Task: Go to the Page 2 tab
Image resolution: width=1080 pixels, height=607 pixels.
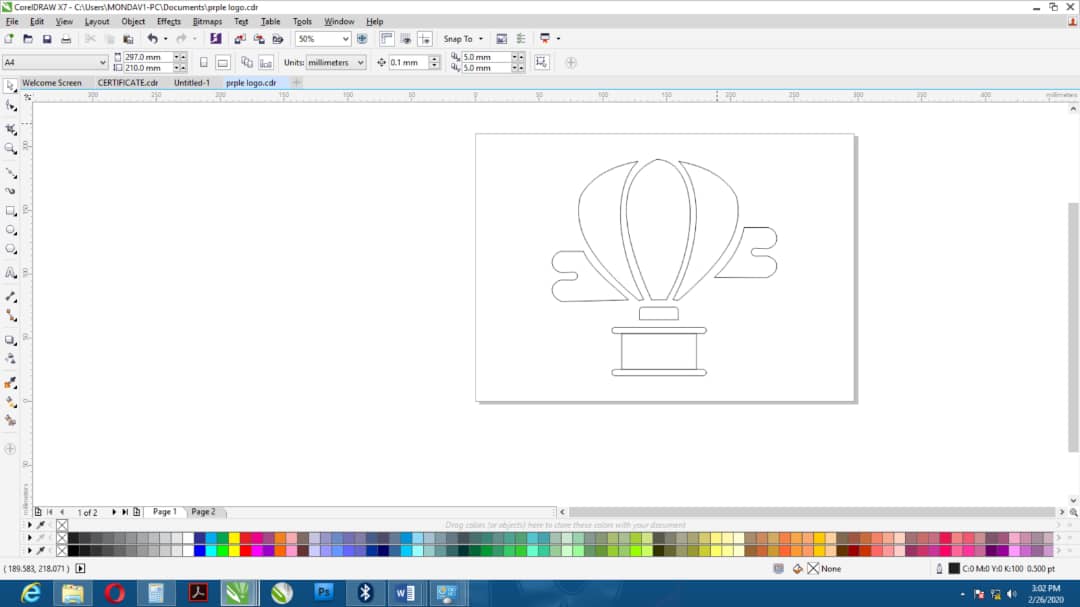Action: [203, 512]
